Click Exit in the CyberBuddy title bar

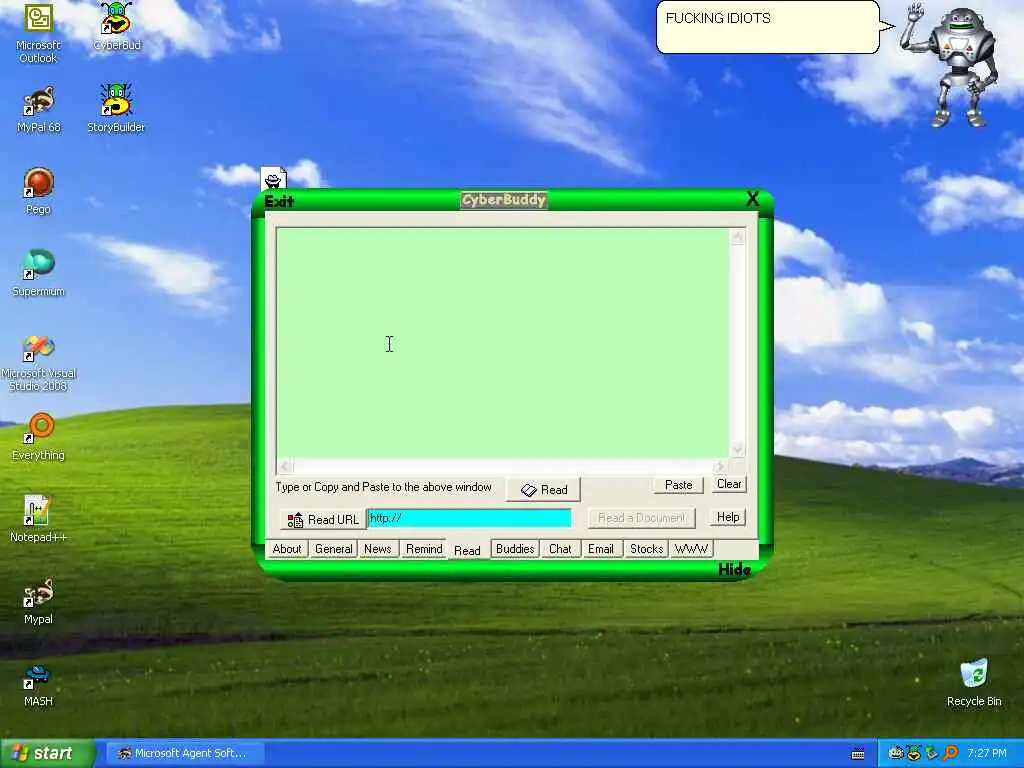279,201
